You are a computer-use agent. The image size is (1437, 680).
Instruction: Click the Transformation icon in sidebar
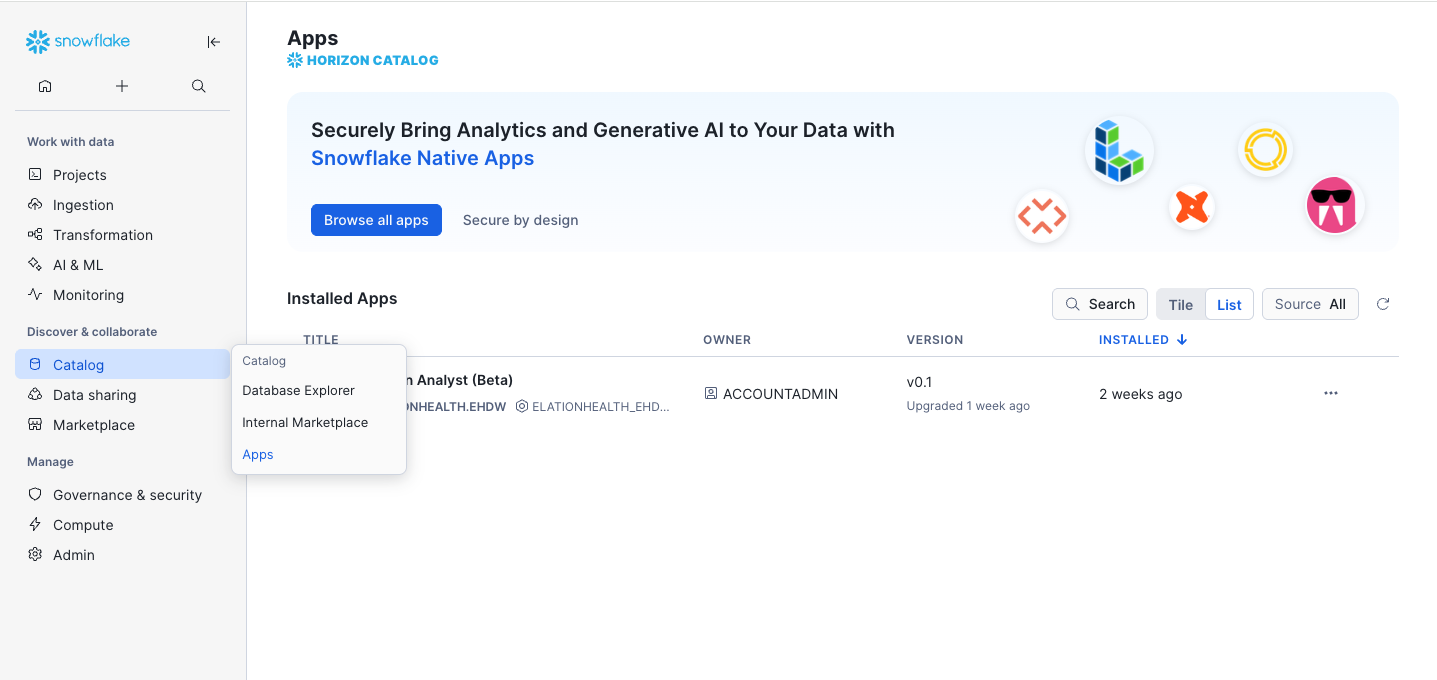click(35, 234)
